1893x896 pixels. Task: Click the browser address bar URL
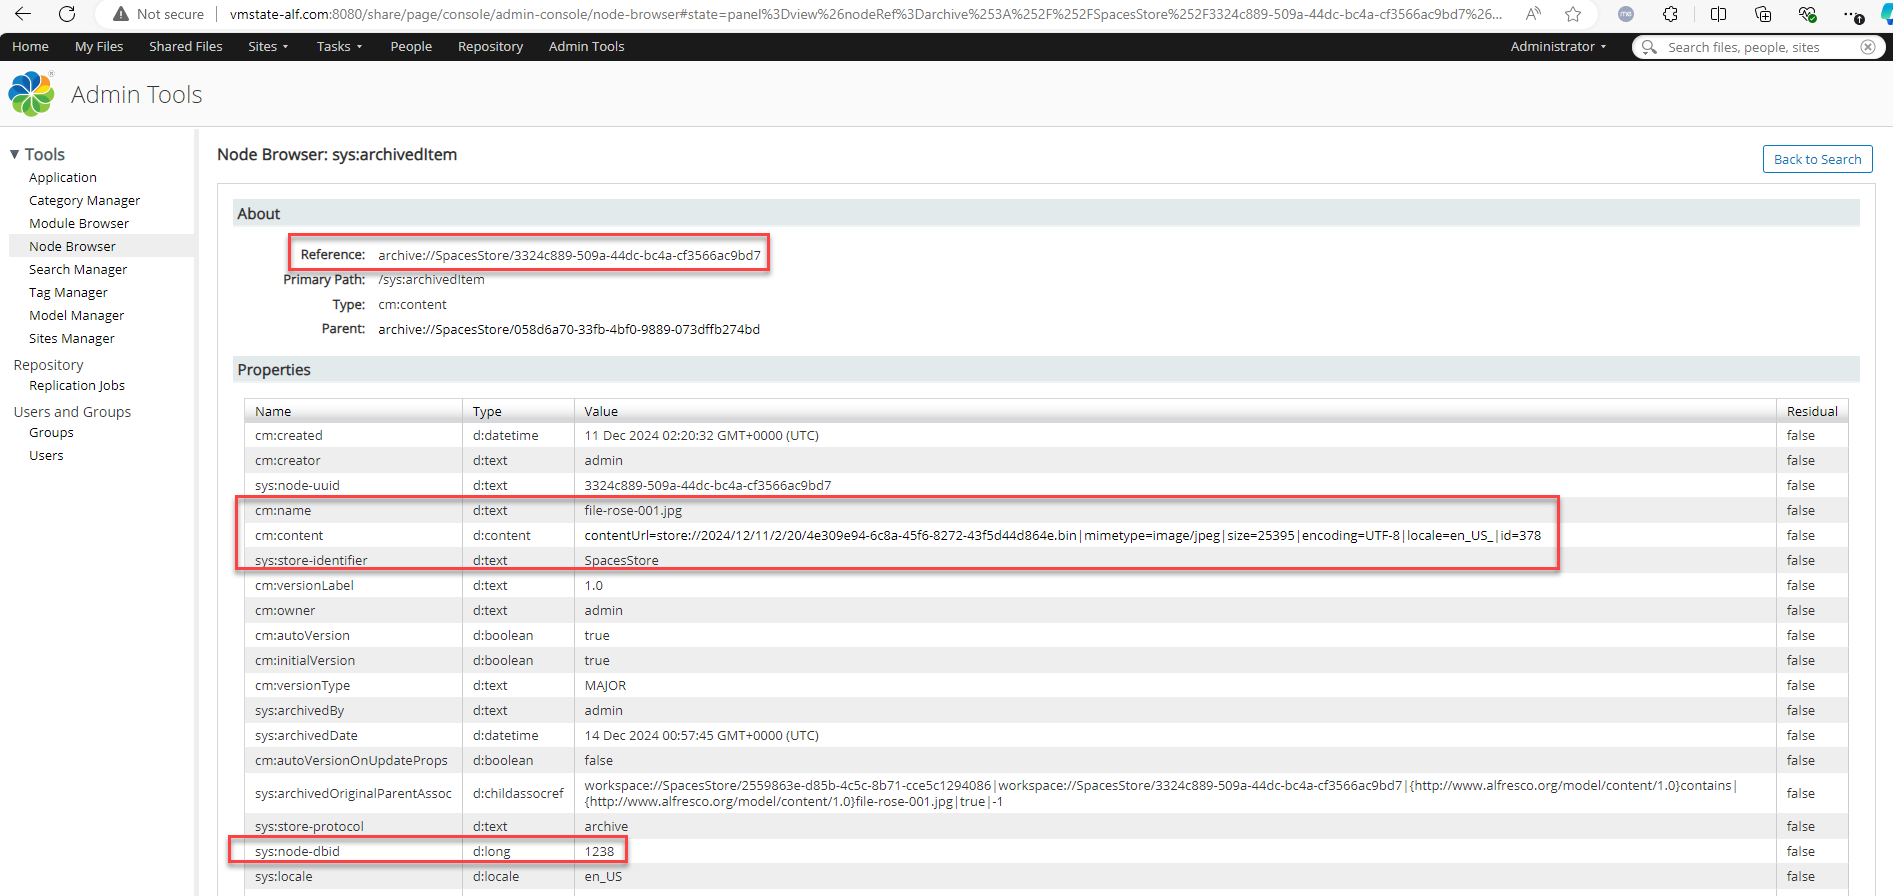point(865,14)
